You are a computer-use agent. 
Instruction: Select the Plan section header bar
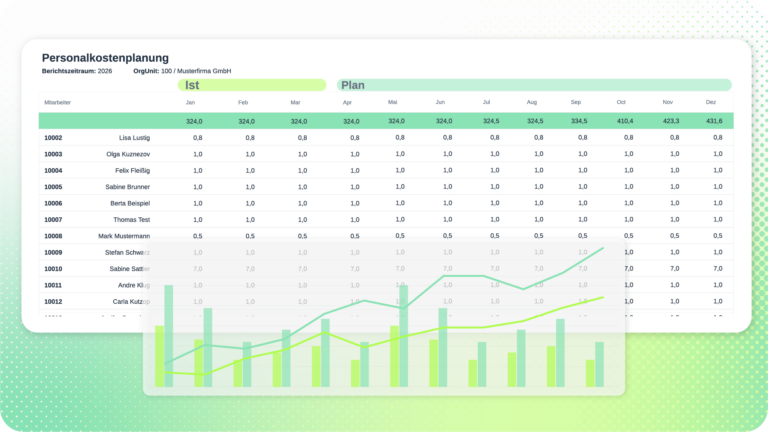coord(533,85)
